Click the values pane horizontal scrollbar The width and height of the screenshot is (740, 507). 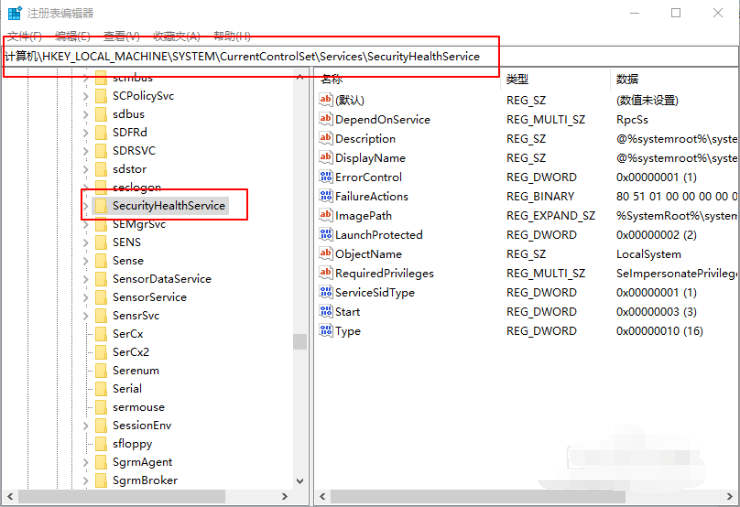470,495
